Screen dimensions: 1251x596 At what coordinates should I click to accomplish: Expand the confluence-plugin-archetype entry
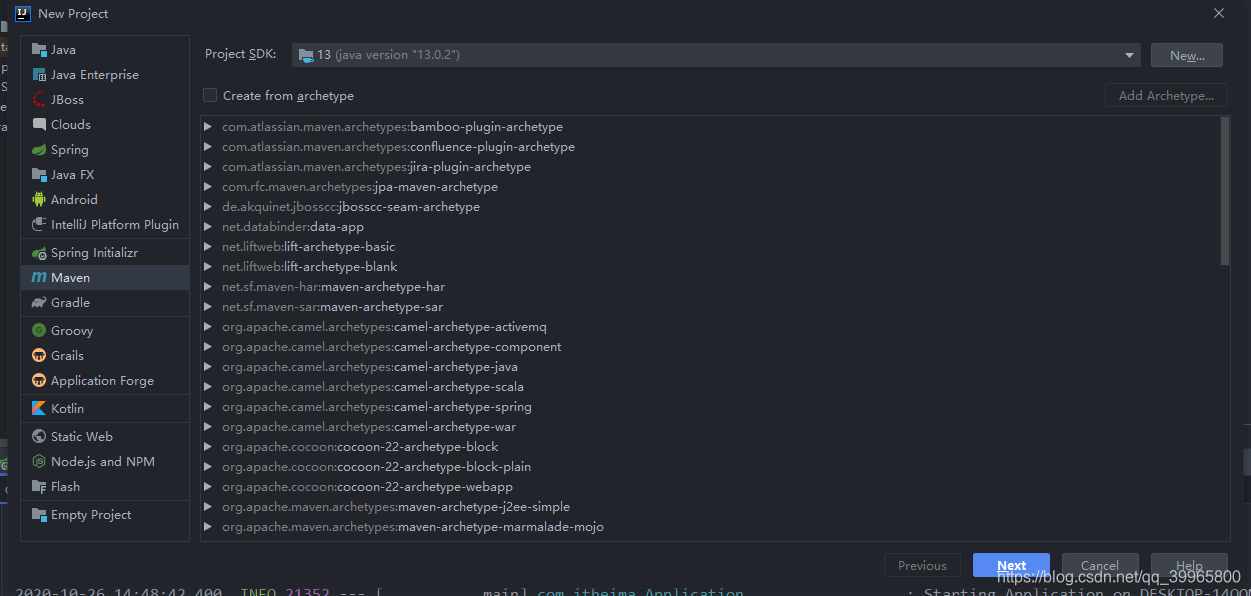(x=208, y=147)
